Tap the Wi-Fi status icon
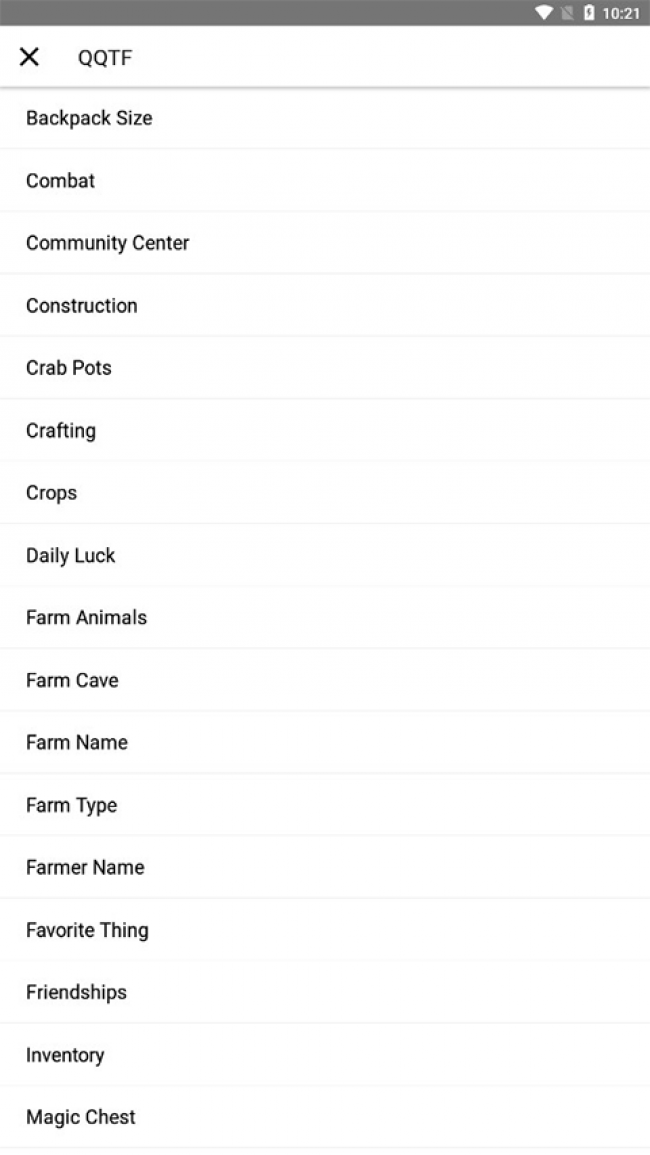 pos(543,13)
